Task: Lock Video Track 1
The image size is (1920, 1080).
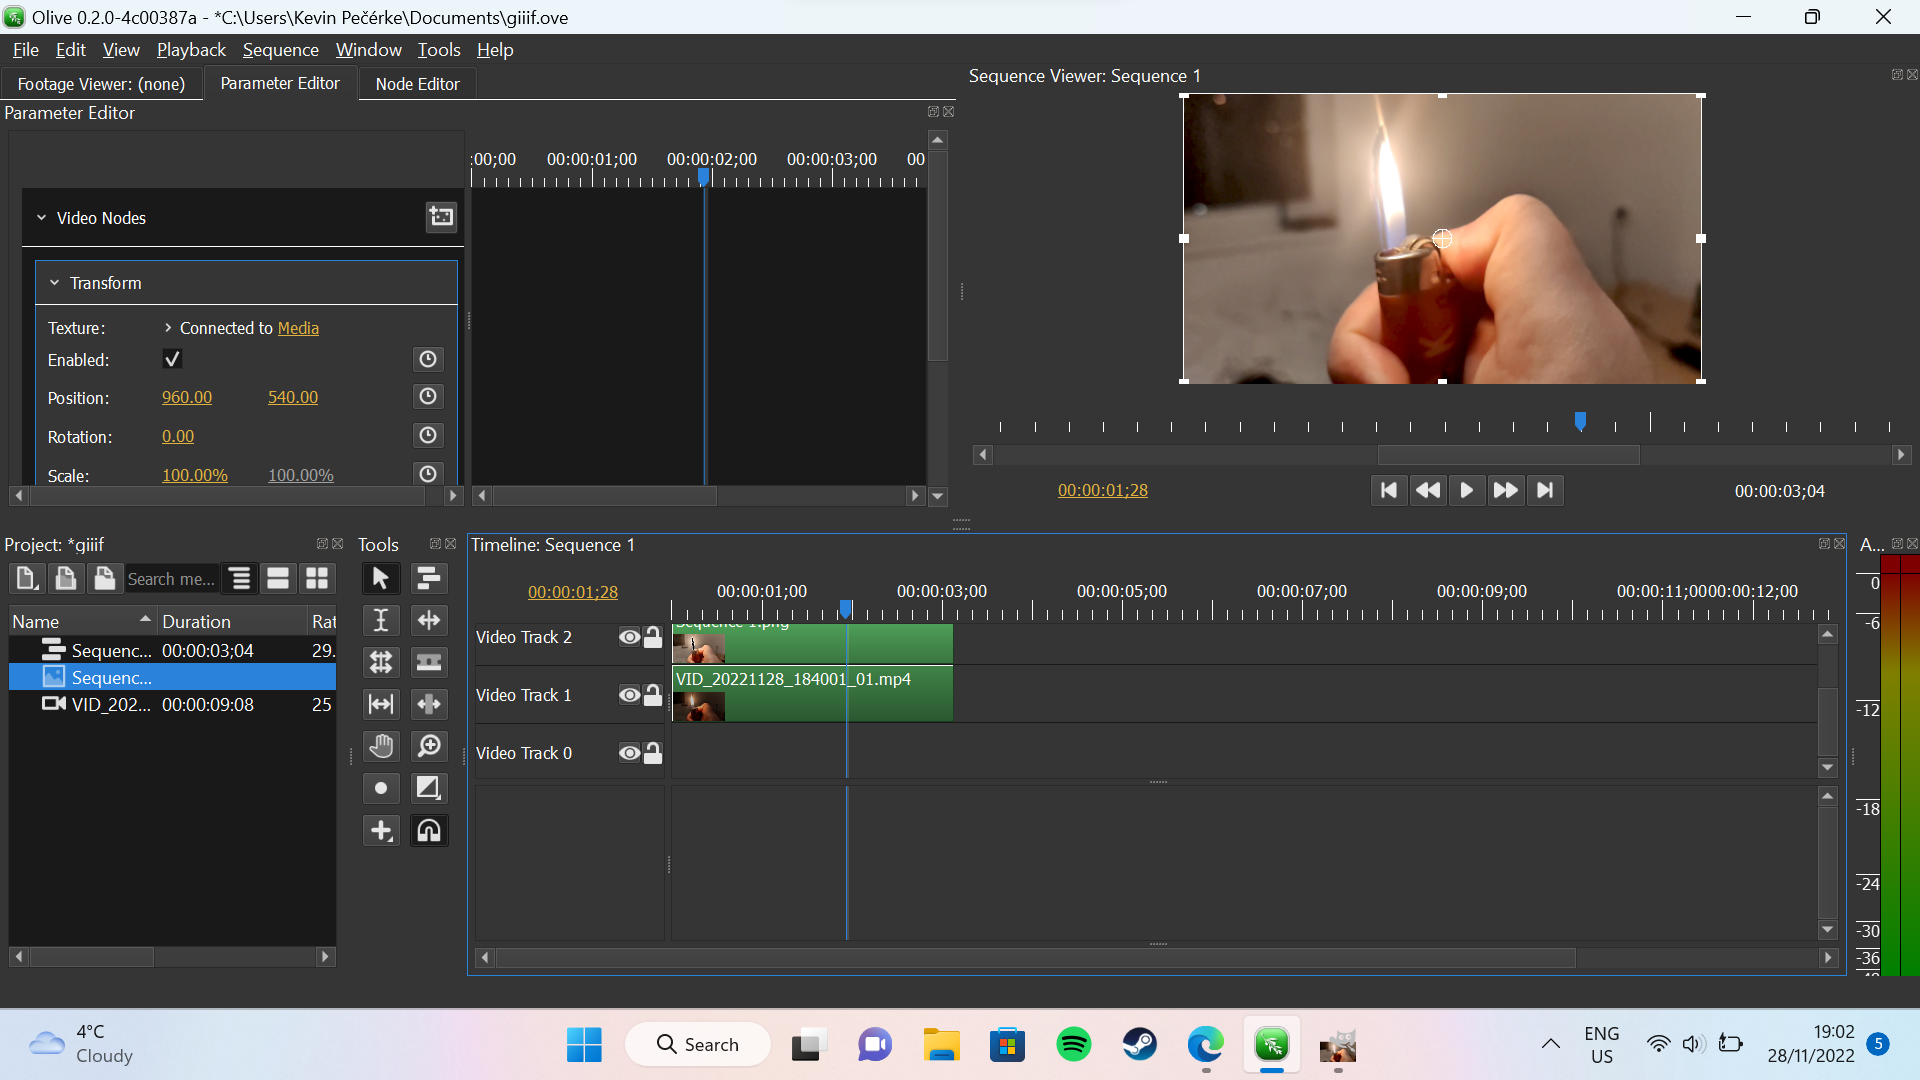Action: point(653,695)
